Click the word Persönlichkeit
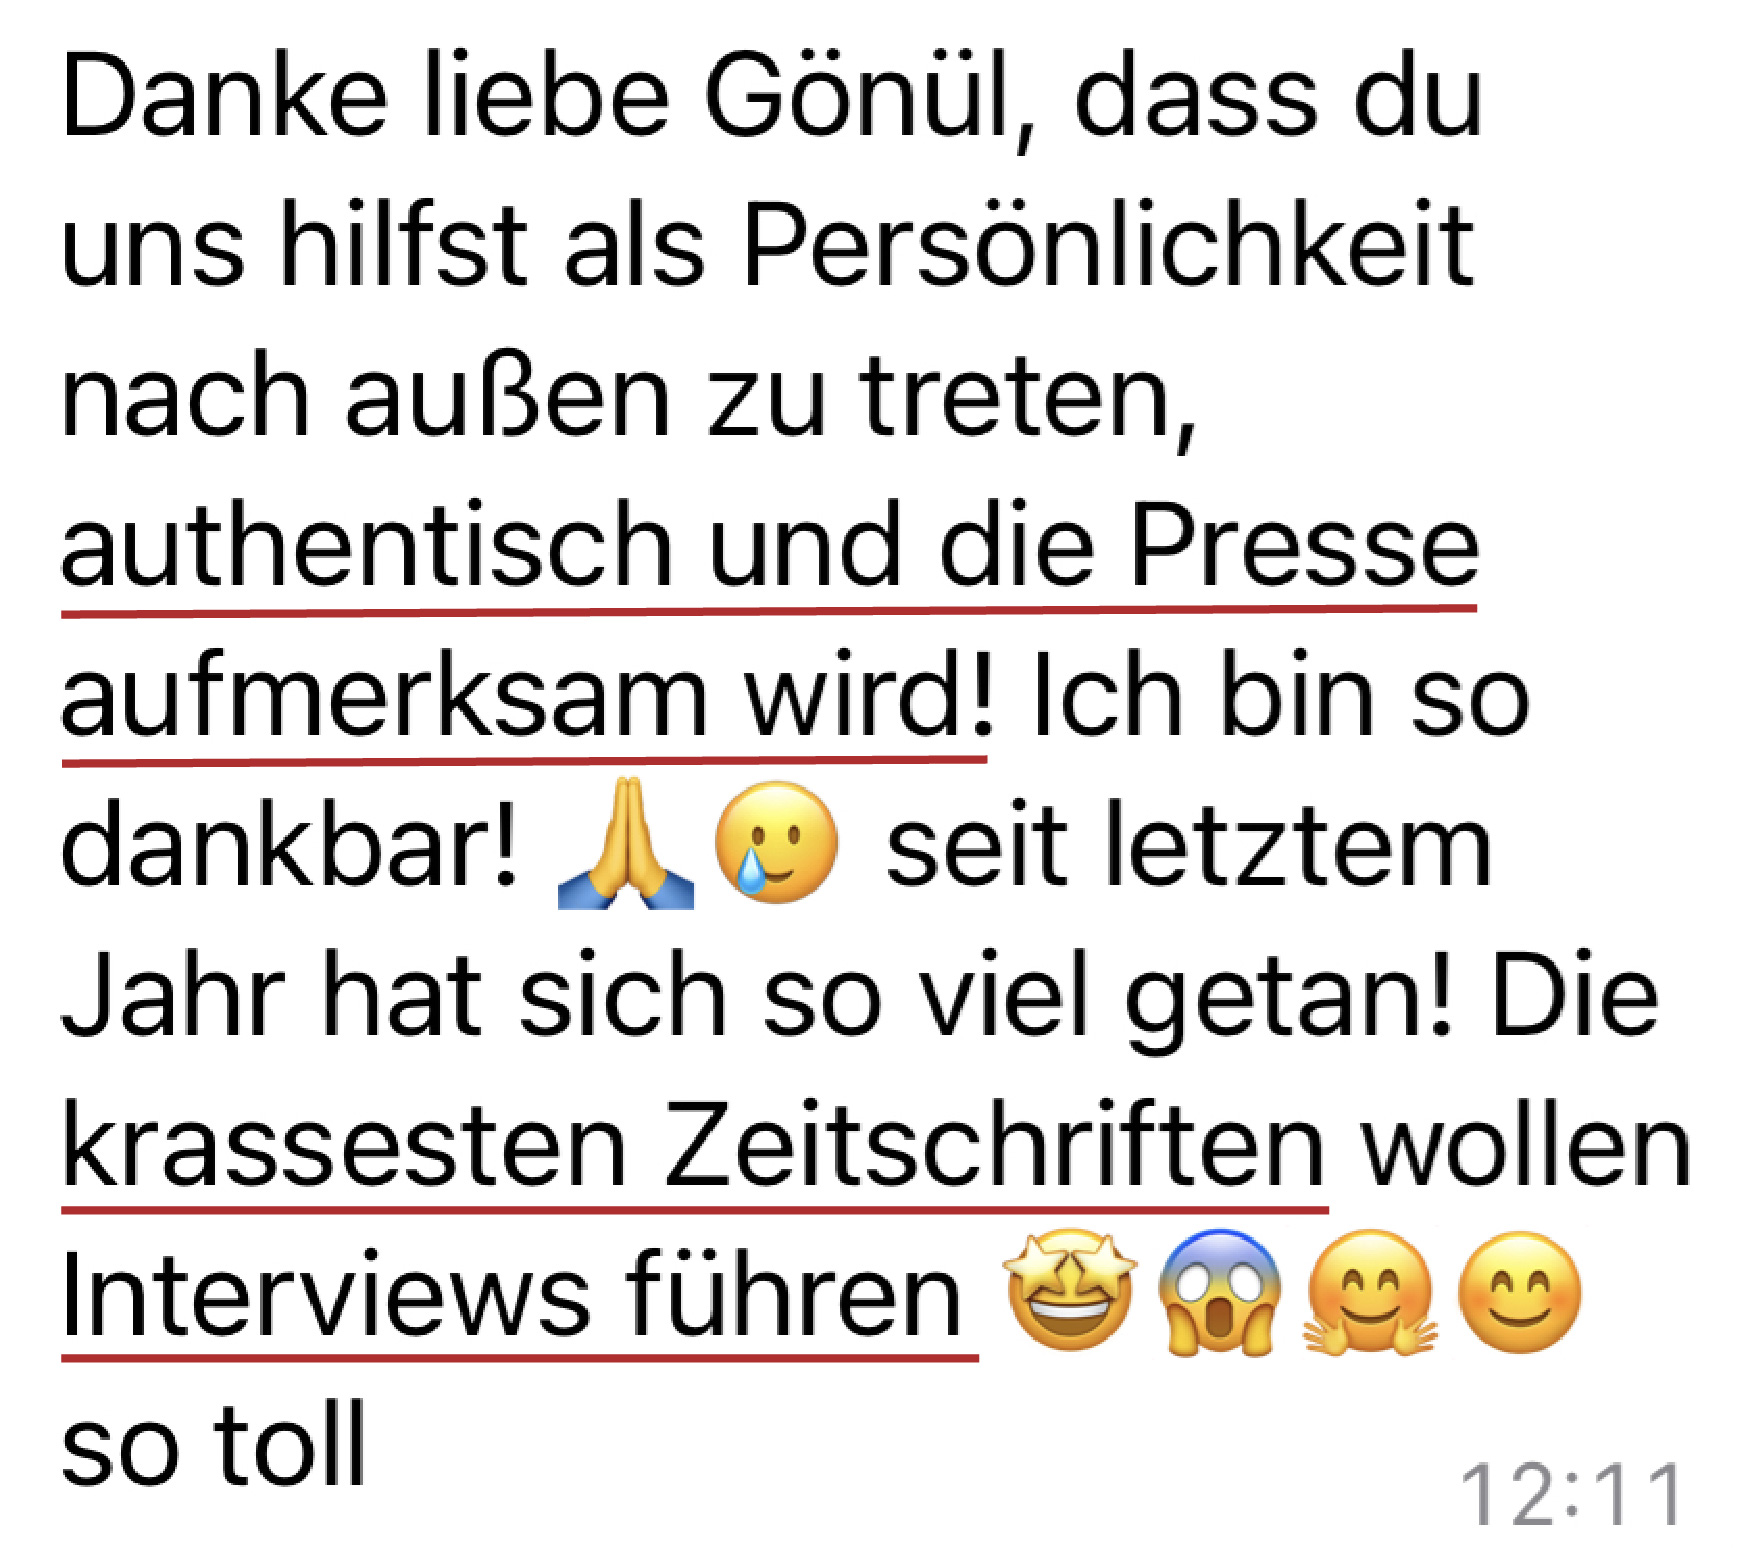1740x1548 pixels. [x=1109, y=246]
